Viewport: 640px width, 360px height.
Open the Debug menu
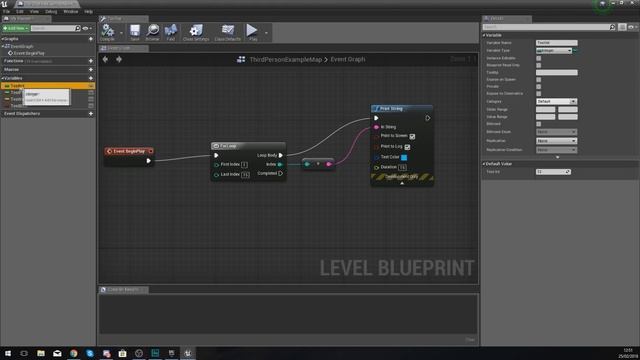tap(51, 11)
